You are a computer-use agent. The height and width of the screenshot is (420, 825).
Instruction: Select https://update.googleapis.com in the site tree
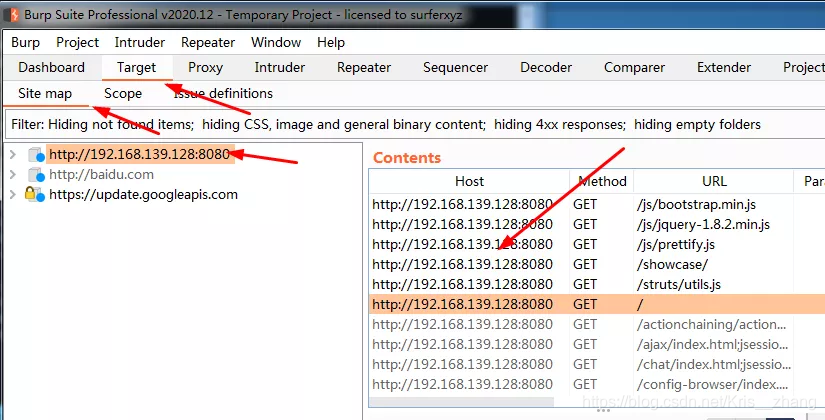pyautogui.click(x=143, y=194)
